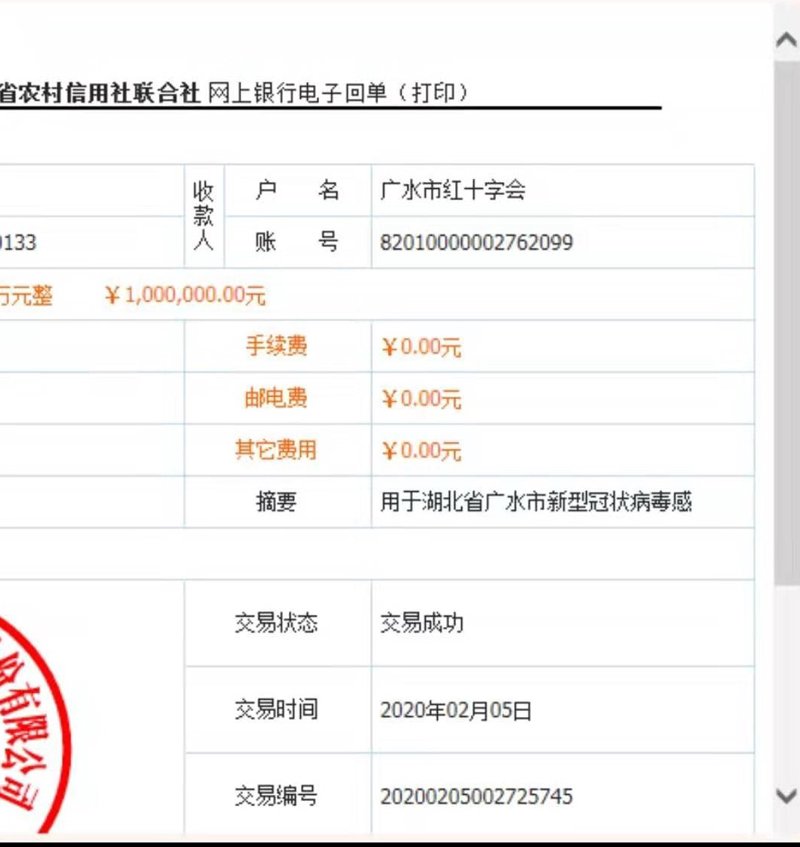Click the amount ¥1,000,000.00元
The height and width of the screenshot is (847, 800).
[x=185, y=295]
